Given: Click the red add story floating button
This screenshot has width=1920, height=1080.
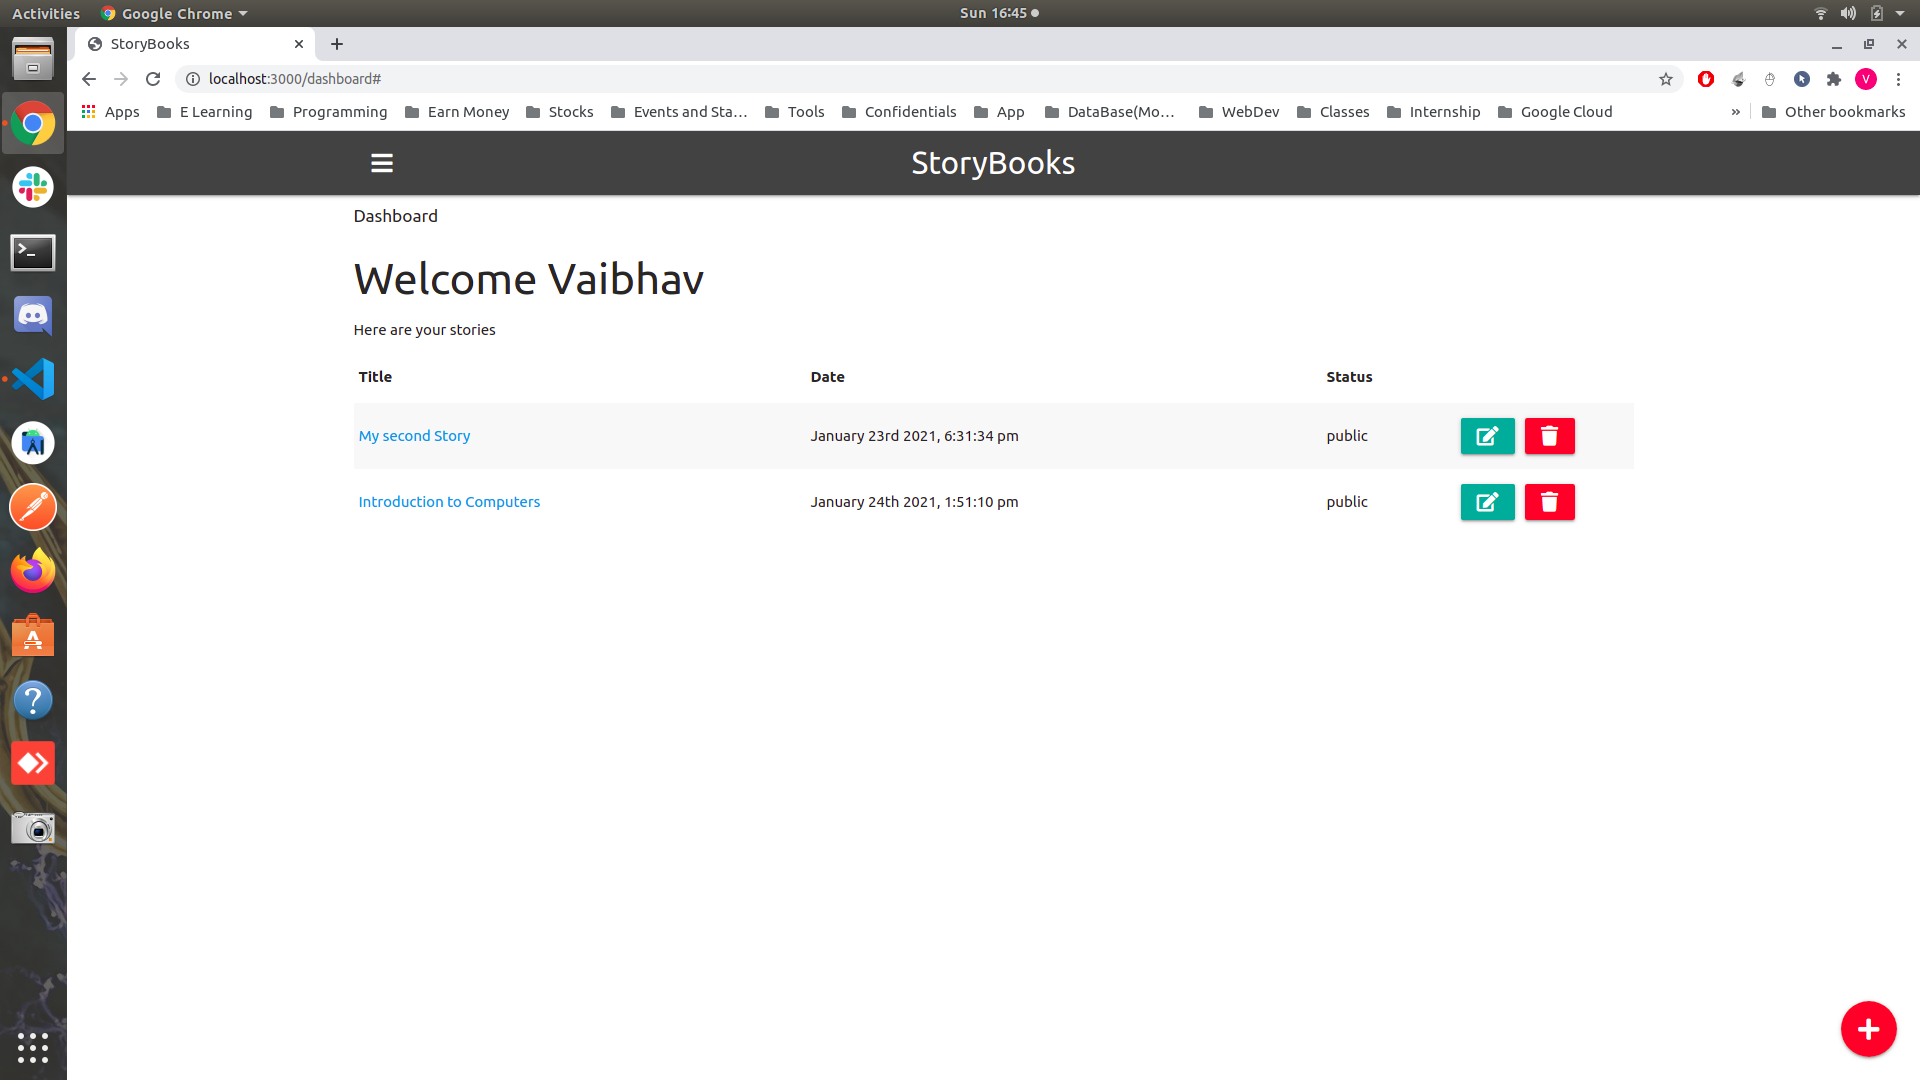Looking at the screenshot, I should click(x=1867, y=1028).
